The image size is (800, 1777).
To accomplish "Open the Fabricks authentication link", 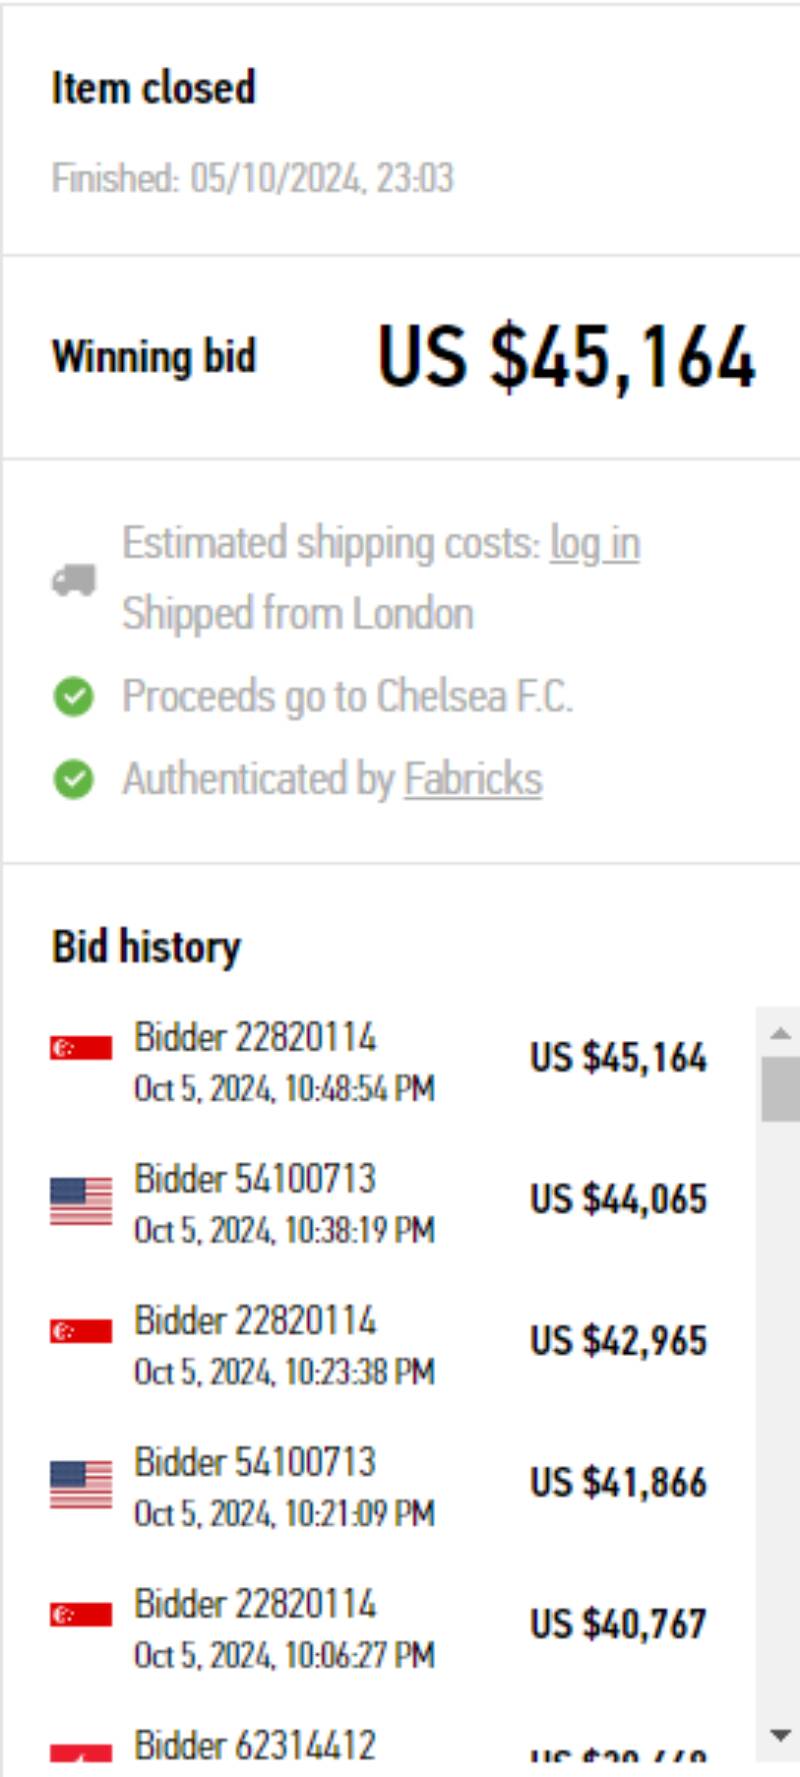I will pos(473,779).
